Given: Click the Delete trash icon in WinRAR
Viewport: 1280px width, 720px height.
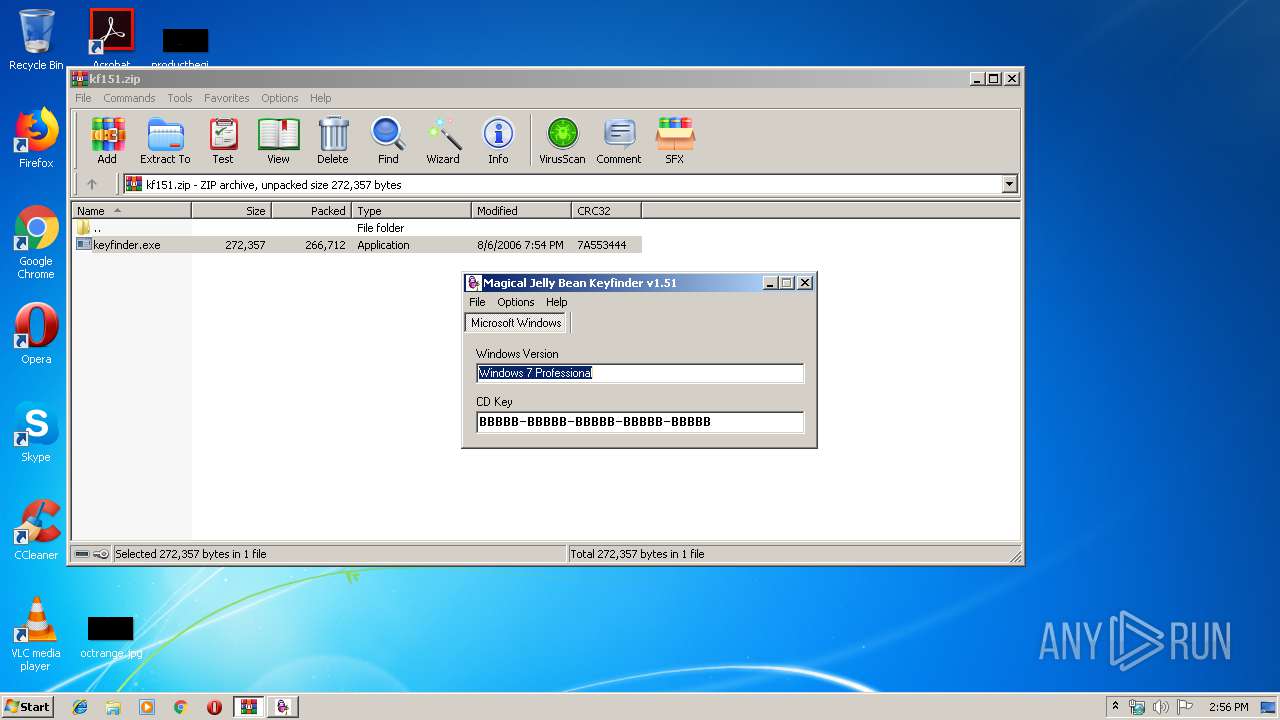Looking at the screenshot, I should coord(333,140).
